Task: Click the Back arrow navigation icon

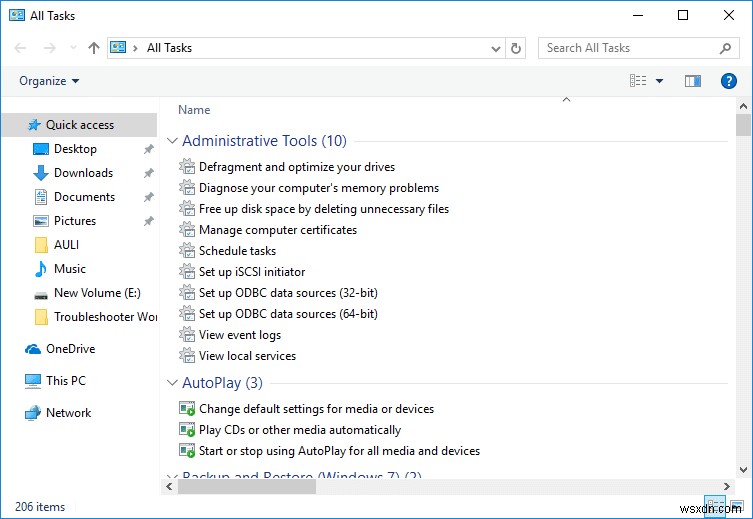Action: tap(22, 48)
